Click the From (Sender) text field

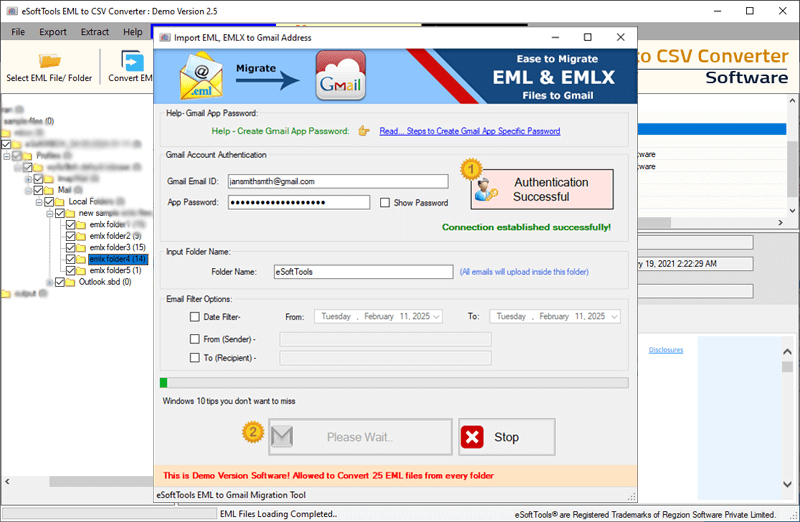[385, 339]
